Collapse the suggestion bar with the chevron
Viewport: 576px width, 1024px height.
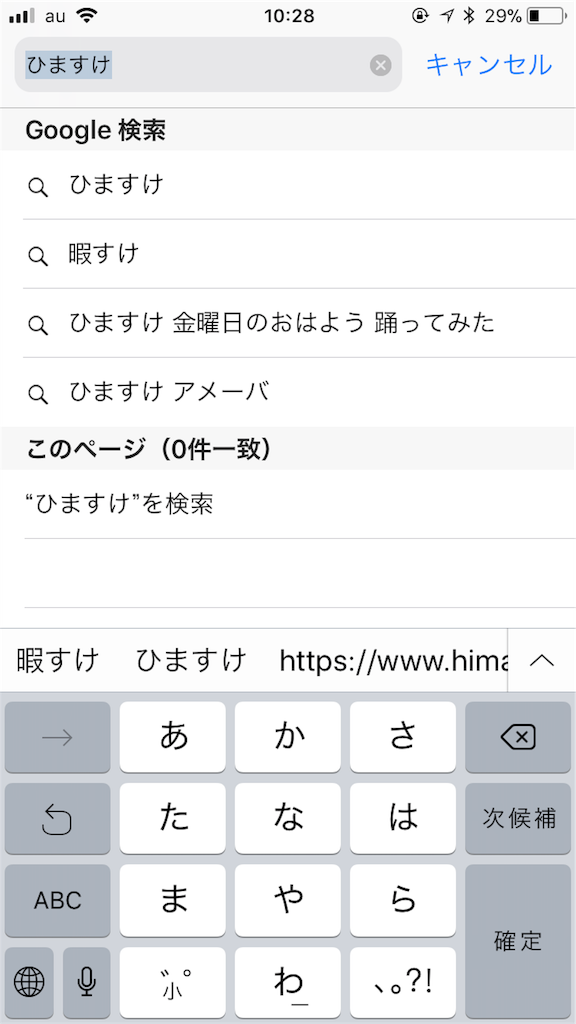[541, 660]
